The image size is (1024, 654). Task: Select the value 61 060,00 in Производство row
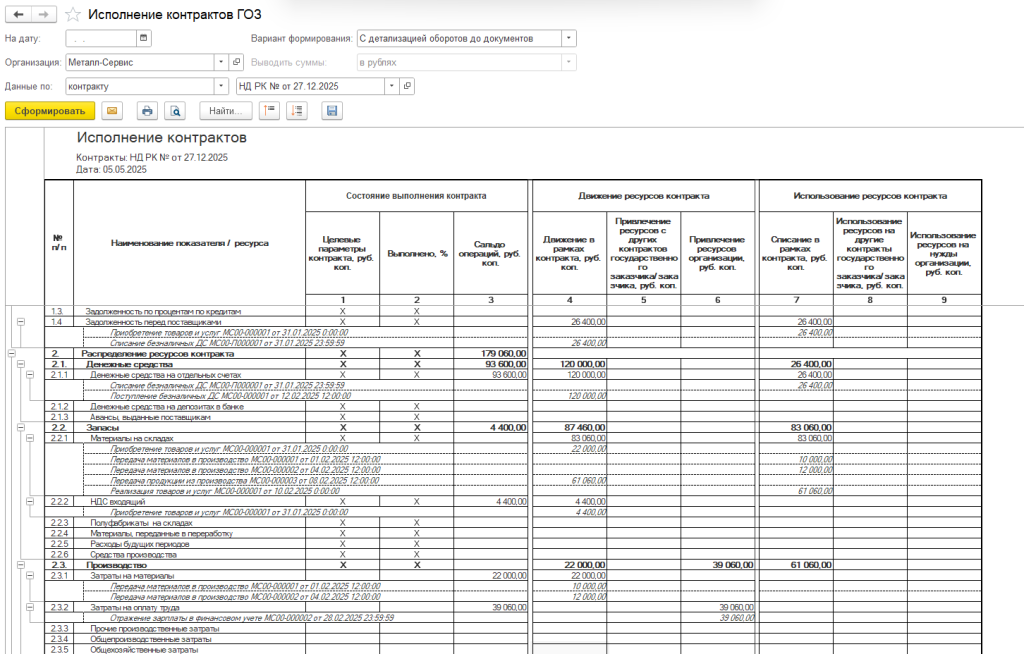pyautogui.click(x=811, y=565)
